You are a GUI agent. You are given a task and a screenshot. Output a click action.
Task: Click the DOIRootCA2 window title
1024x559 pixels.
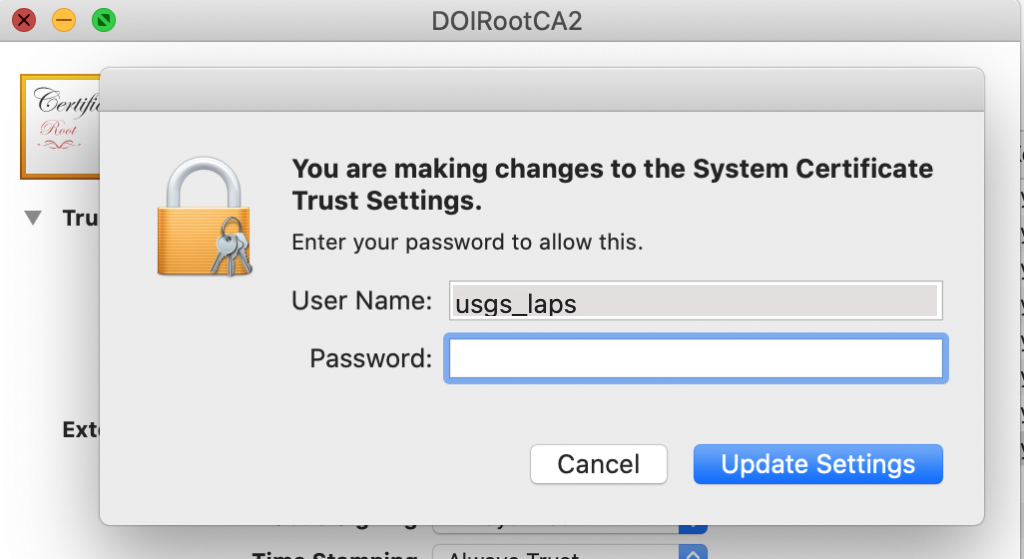click(x=507, y=22)
